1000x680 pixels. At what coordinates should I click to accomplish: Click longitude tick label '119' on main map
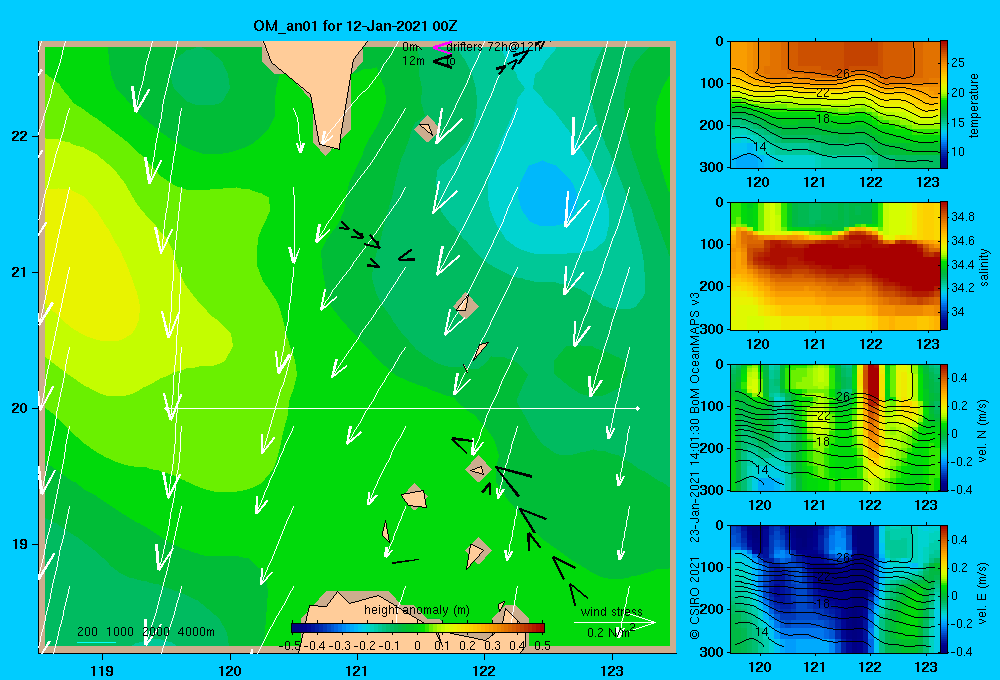click(x=103, y=670)
